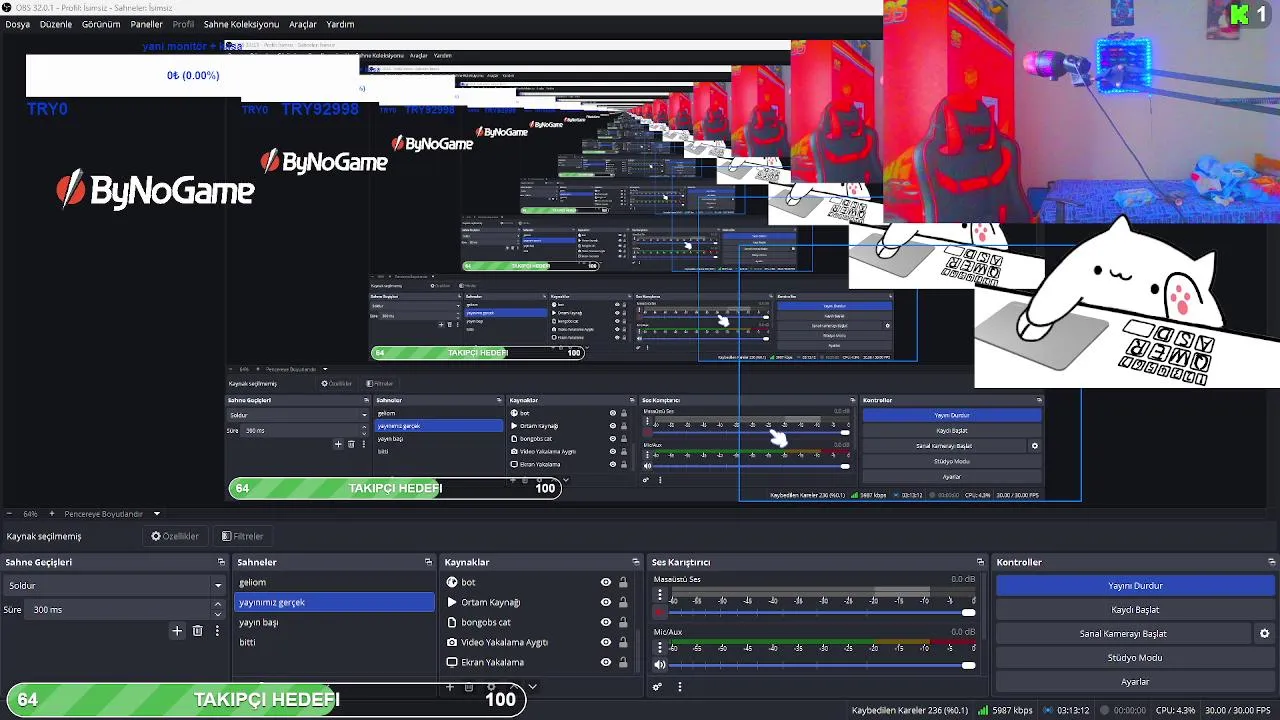Open the Yardım menu
1280x720 pixels.
coord(340,24)
